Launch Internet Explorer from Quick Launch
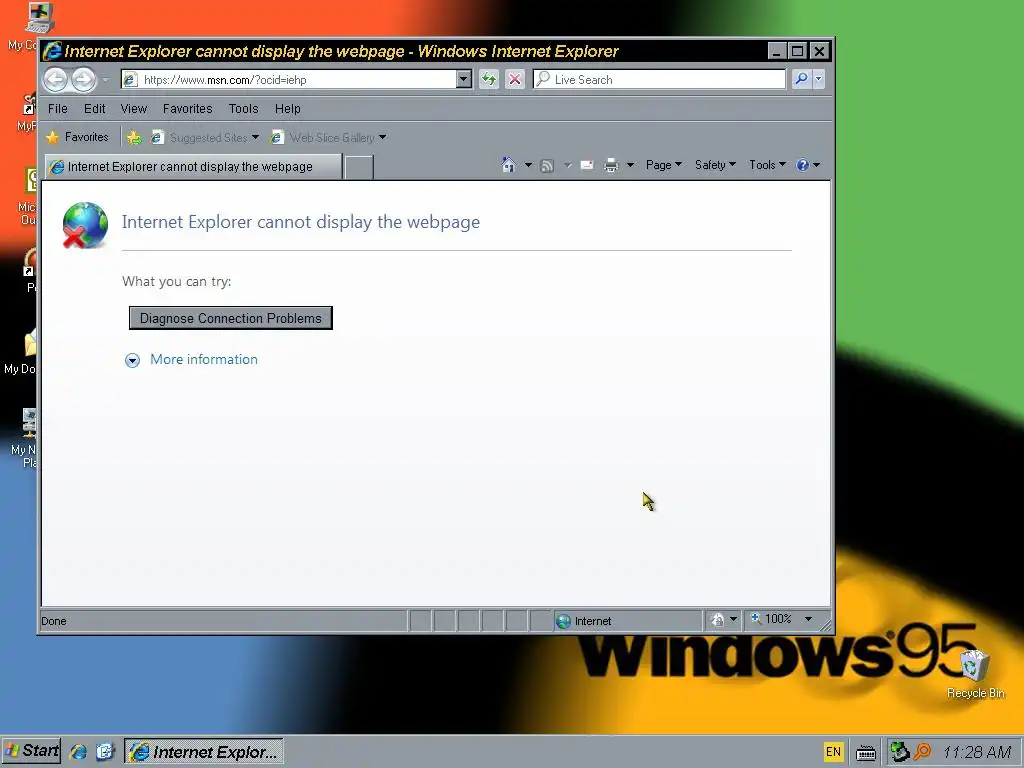Screen dimensions: 1024x768 pos(79,752)
